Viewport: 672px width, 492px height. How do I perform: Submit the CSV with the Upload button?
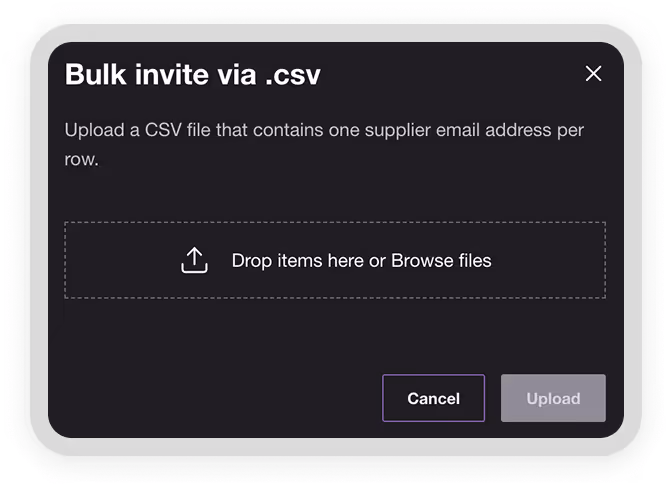click(x=553, y=398)
